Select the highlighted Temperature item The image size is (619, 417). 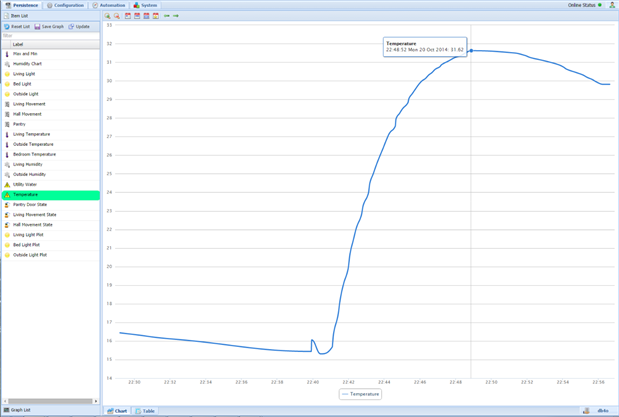51,195
